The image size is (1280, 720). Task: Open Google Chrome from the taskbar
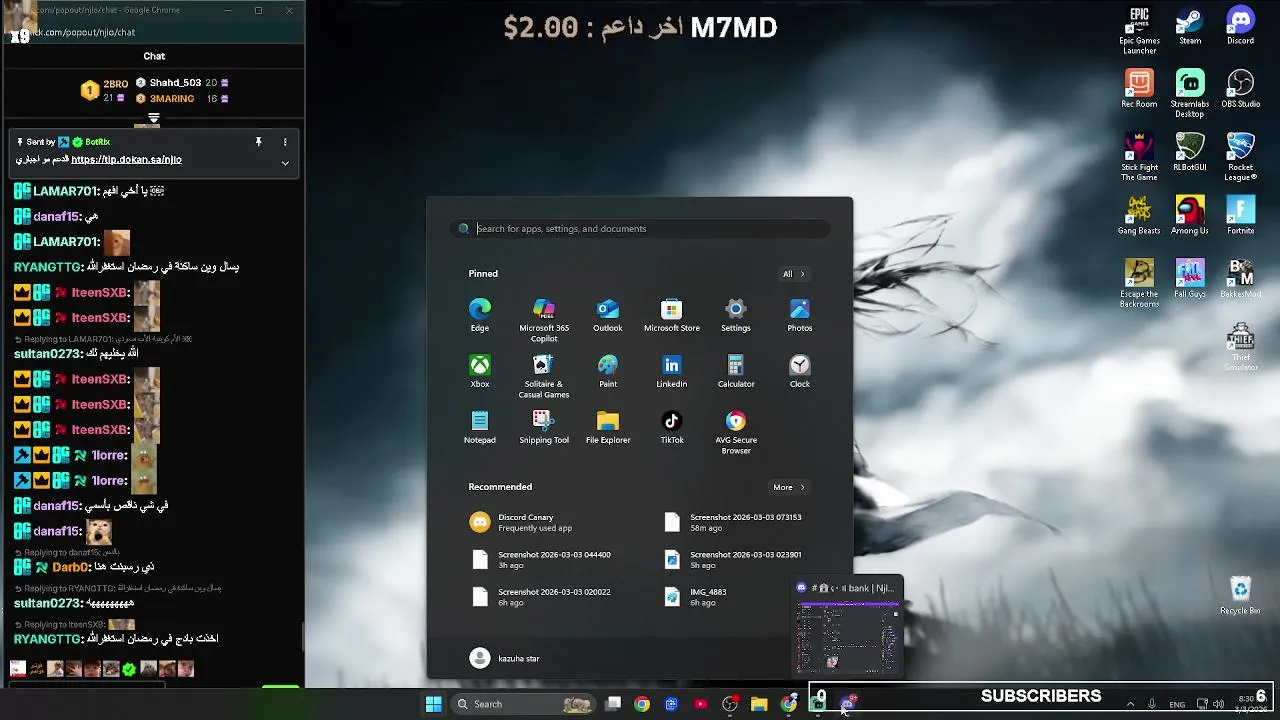click(x=642, y=704)
